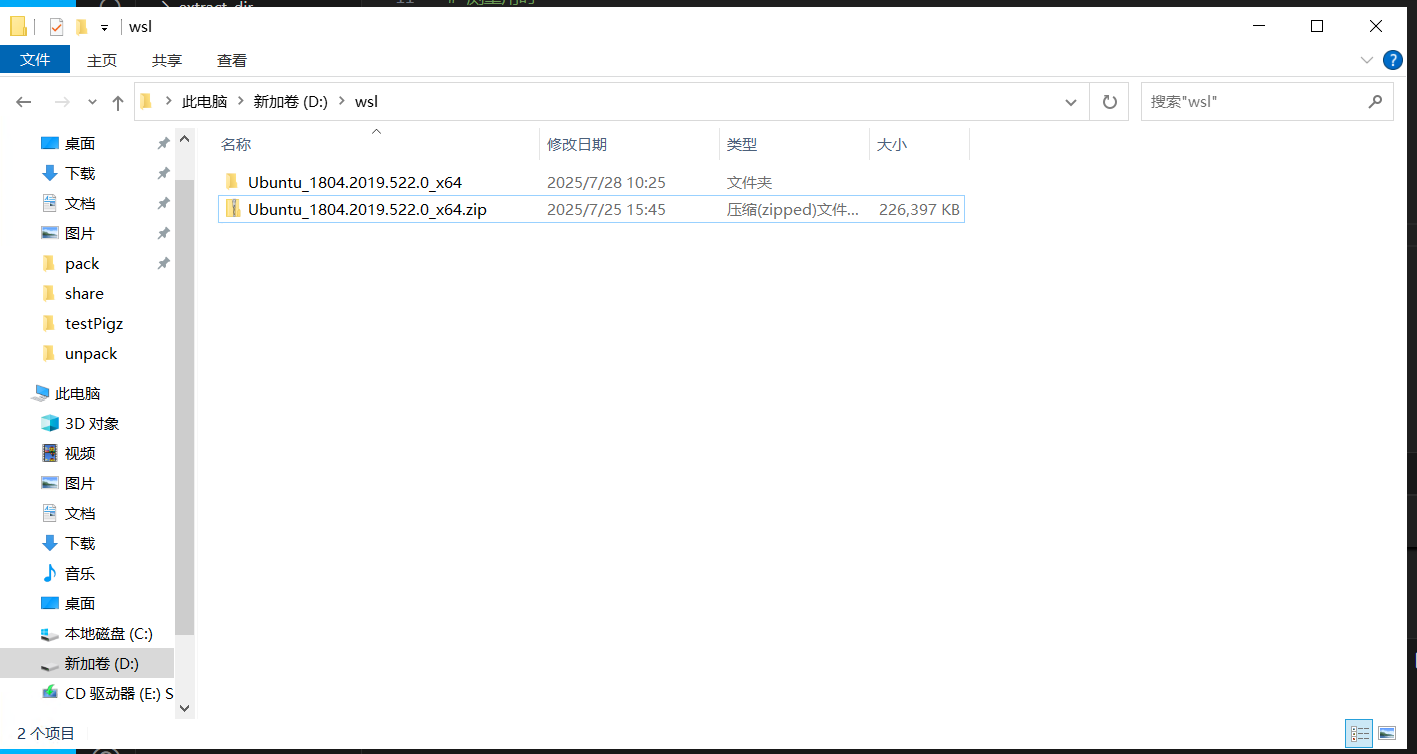This screenshot has height=754, width=1417.
Task: Expand chevron after 此电脑 breadcrumb
Action: click(241, 101)
